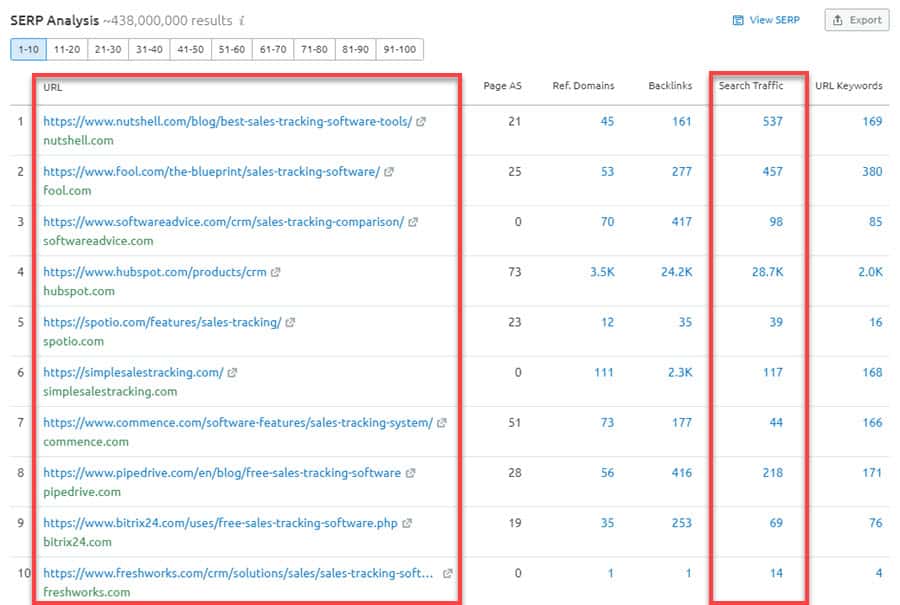Select the 11-20 results page tab
Screen dimensions: 900x605
click(67, 49)
